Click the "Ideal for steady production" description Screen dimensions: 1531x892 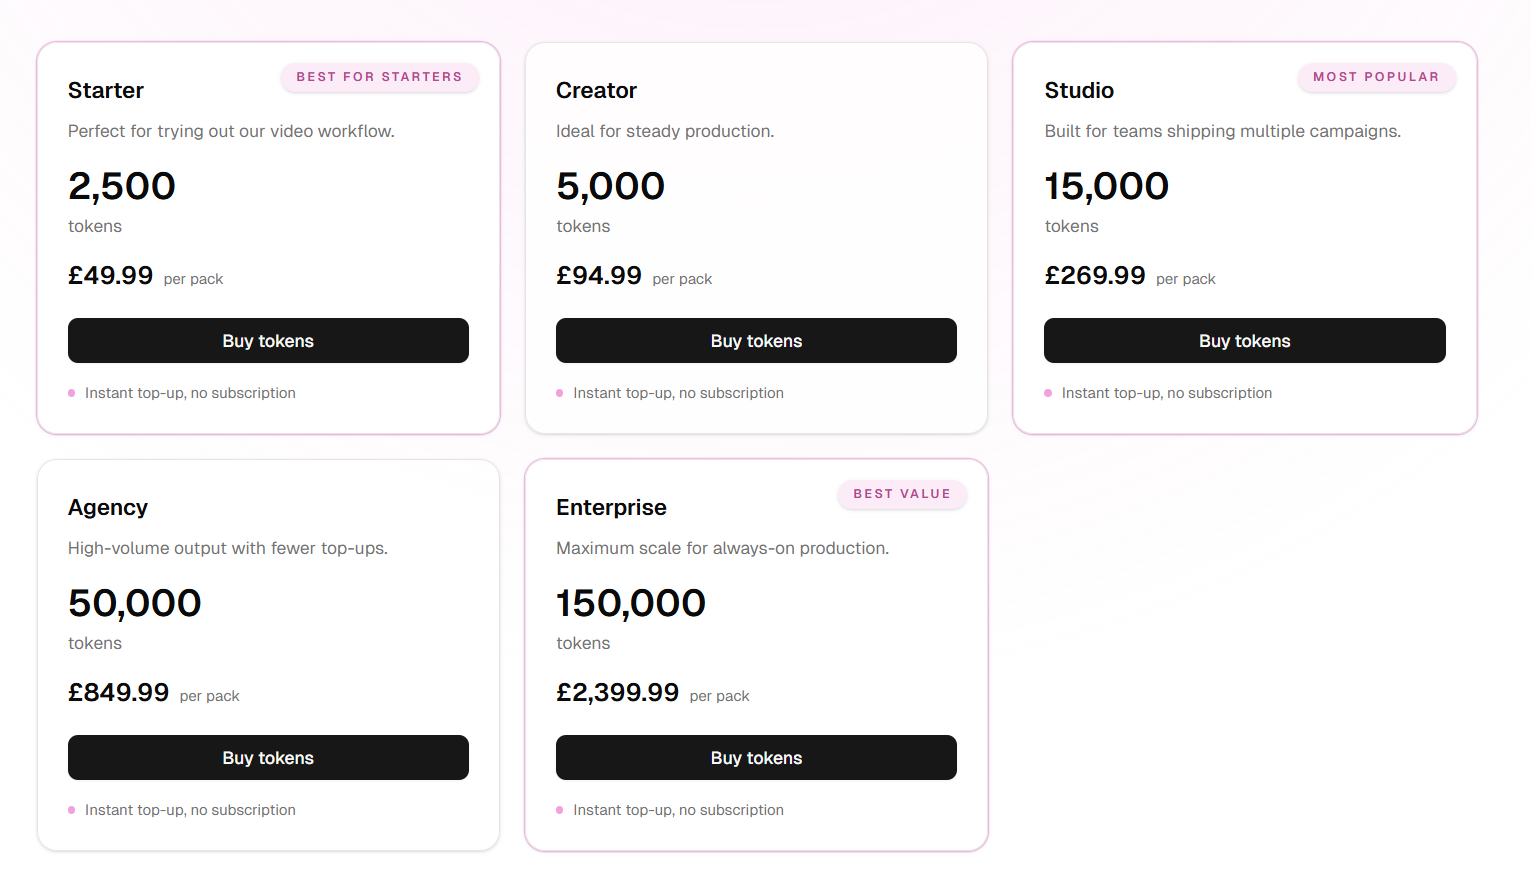click(x=665, y=131)
